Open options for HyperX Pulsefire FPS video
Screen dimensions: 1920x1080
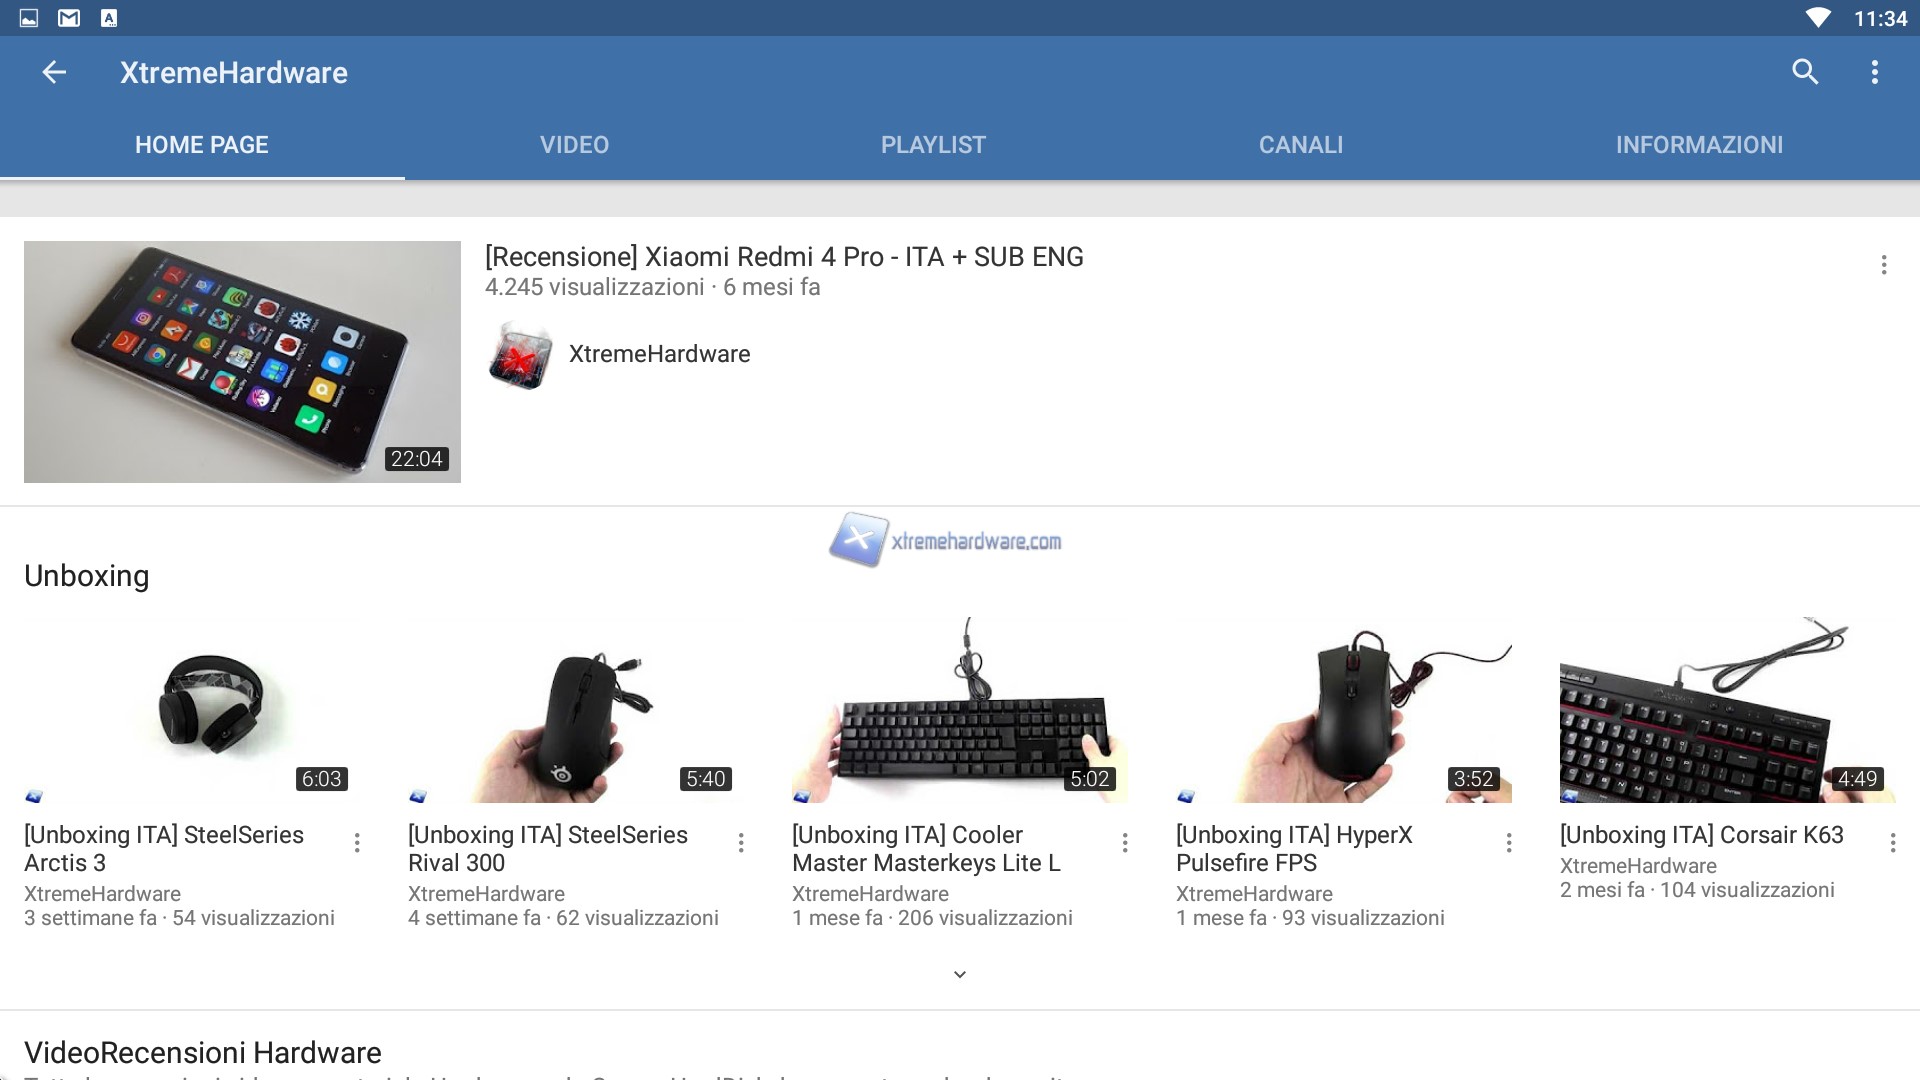(x=1509, y=843)
